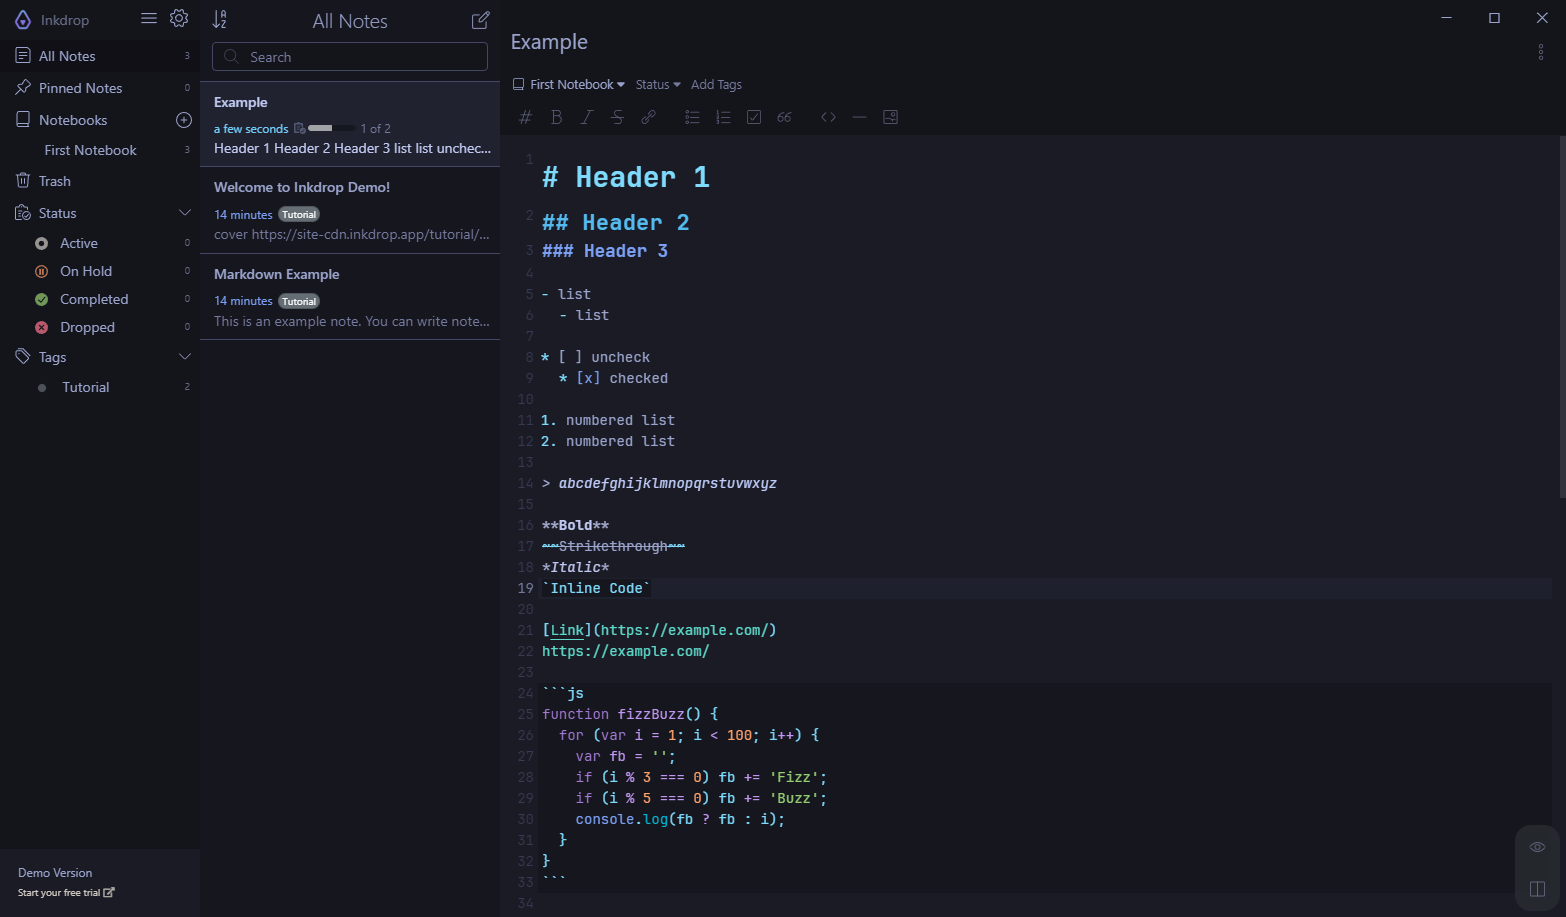Click the bare https://example.com/ URL line
This screenshot has height=917, width=1566.
click(626, 651)
